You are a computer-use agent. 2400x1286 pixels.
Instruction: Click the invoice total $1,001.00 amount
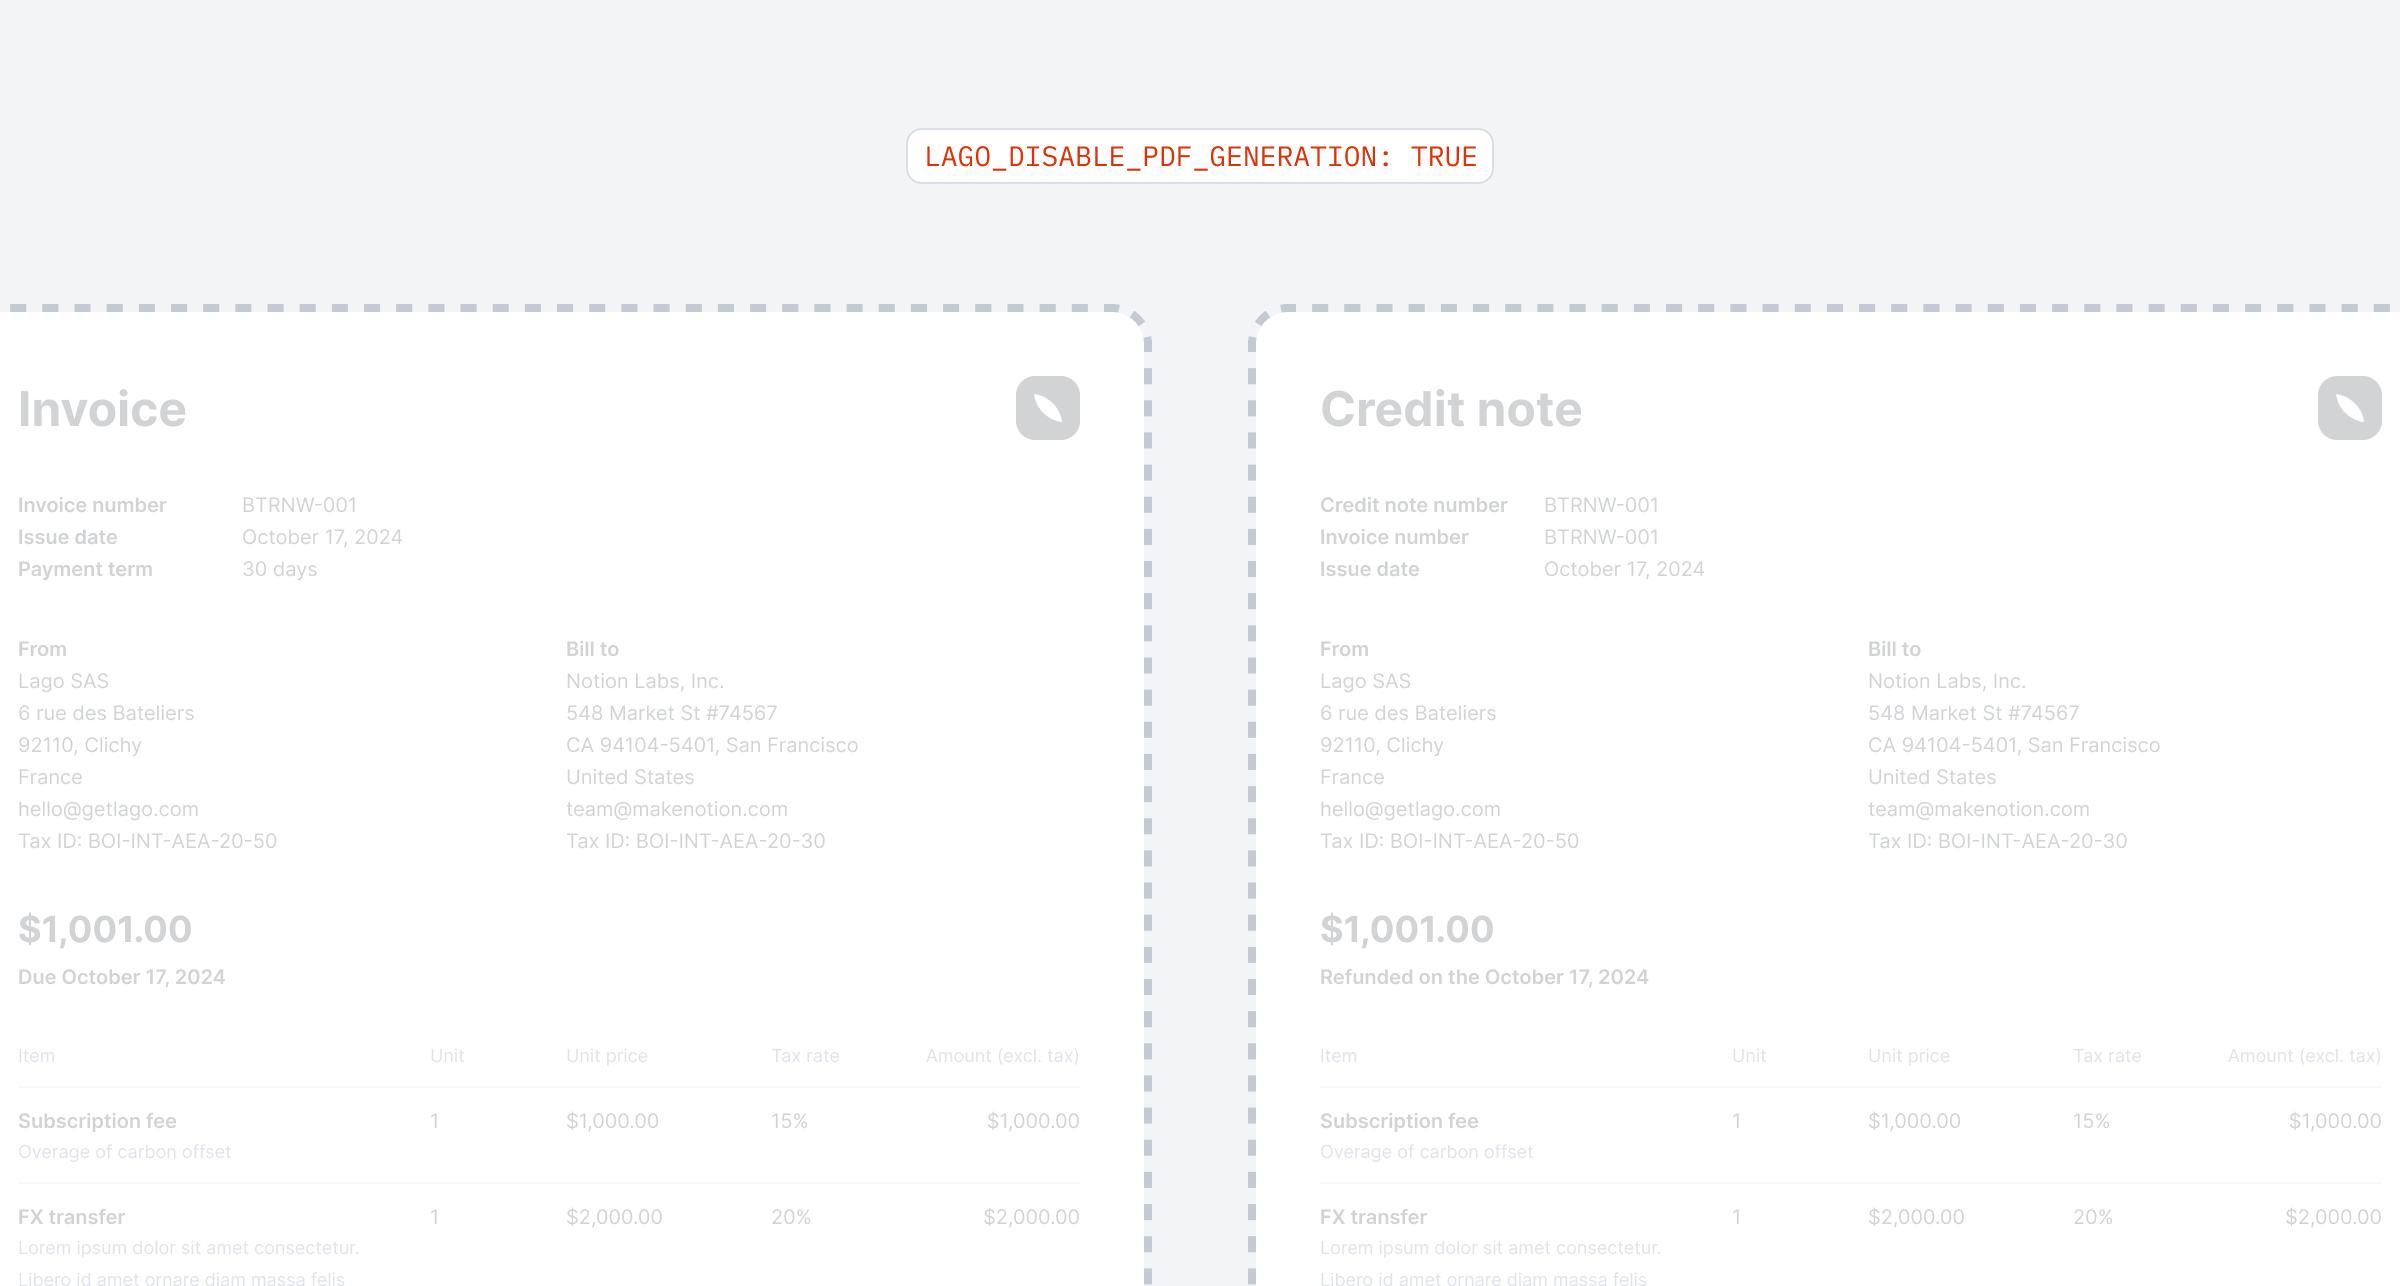tap(105, 929)
